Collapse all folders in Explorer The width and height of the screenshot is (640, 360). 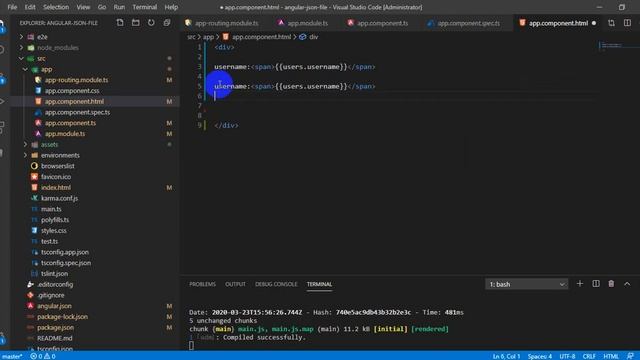tap(167, 23)
